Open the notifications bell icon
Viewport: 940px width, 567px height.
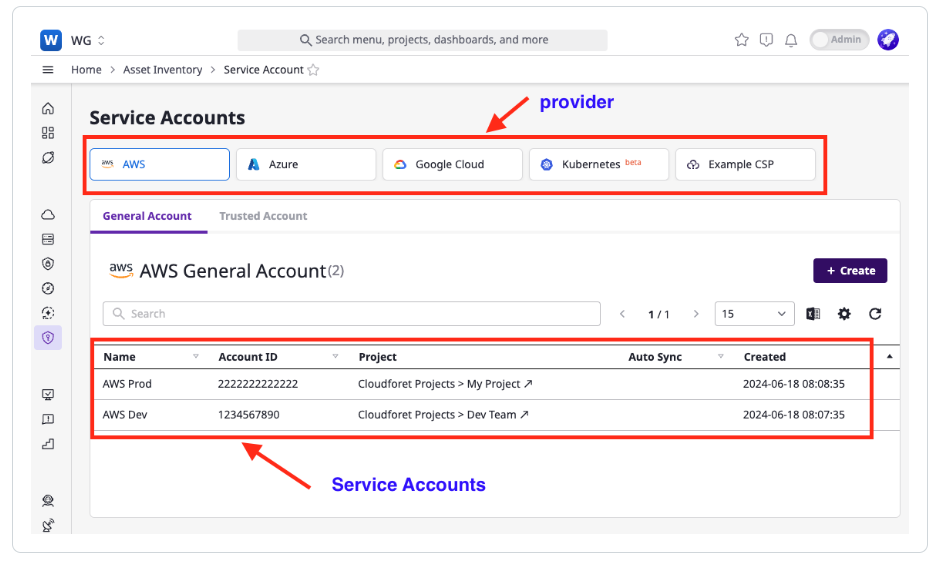(791, 40)
